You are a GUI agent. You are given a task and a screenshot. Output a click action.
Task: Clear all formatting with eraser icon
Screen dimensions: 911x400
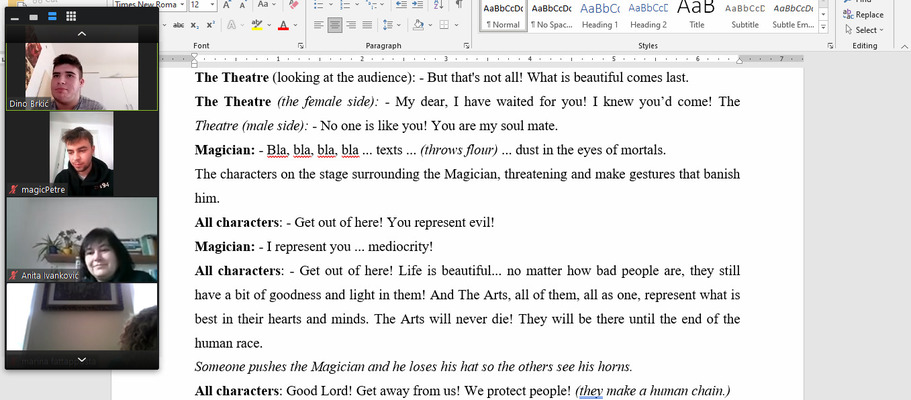293,4
